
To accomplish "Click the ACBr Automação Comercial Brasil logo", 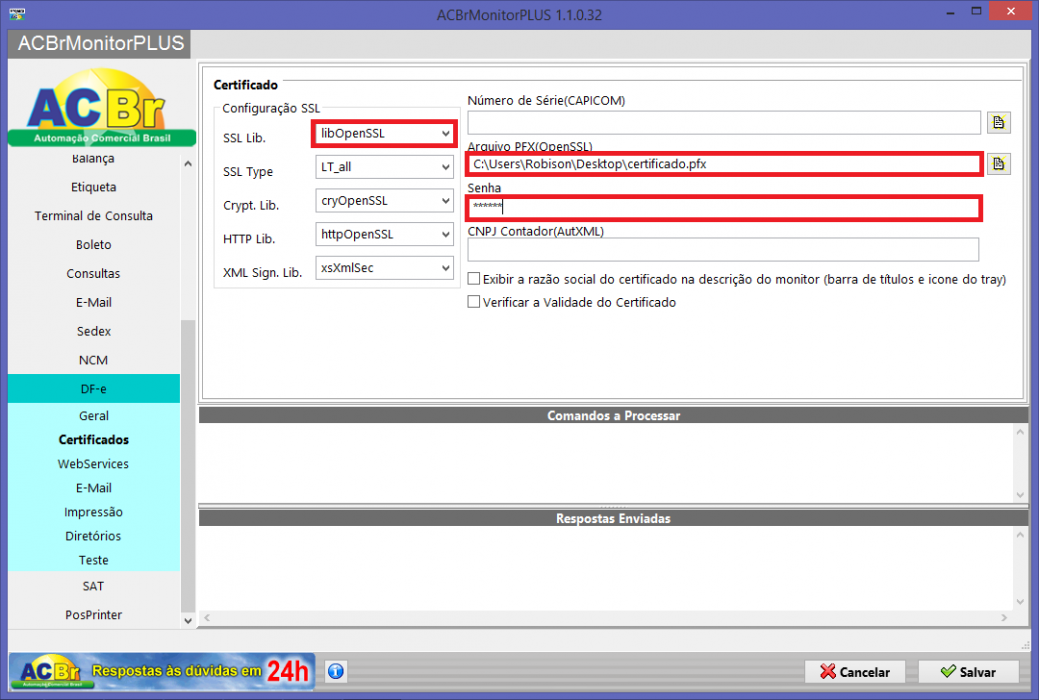I will [x=102, y=107].
